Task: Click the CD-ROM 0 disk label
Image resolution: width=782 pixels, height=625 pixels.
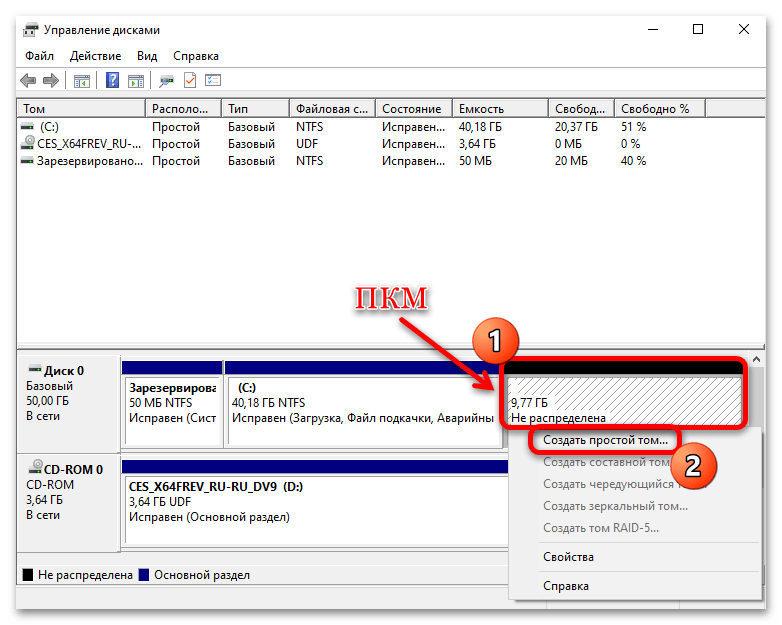Action: (68, 503)
